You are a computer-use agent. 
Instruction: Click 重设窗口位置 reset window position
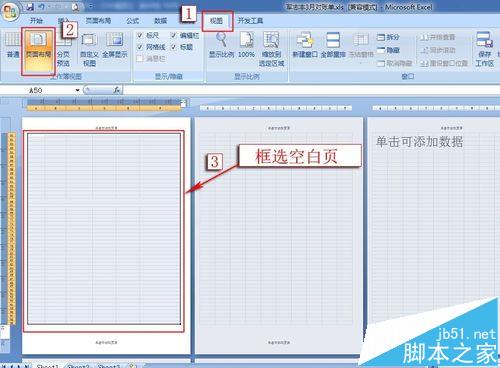[444, 63]
